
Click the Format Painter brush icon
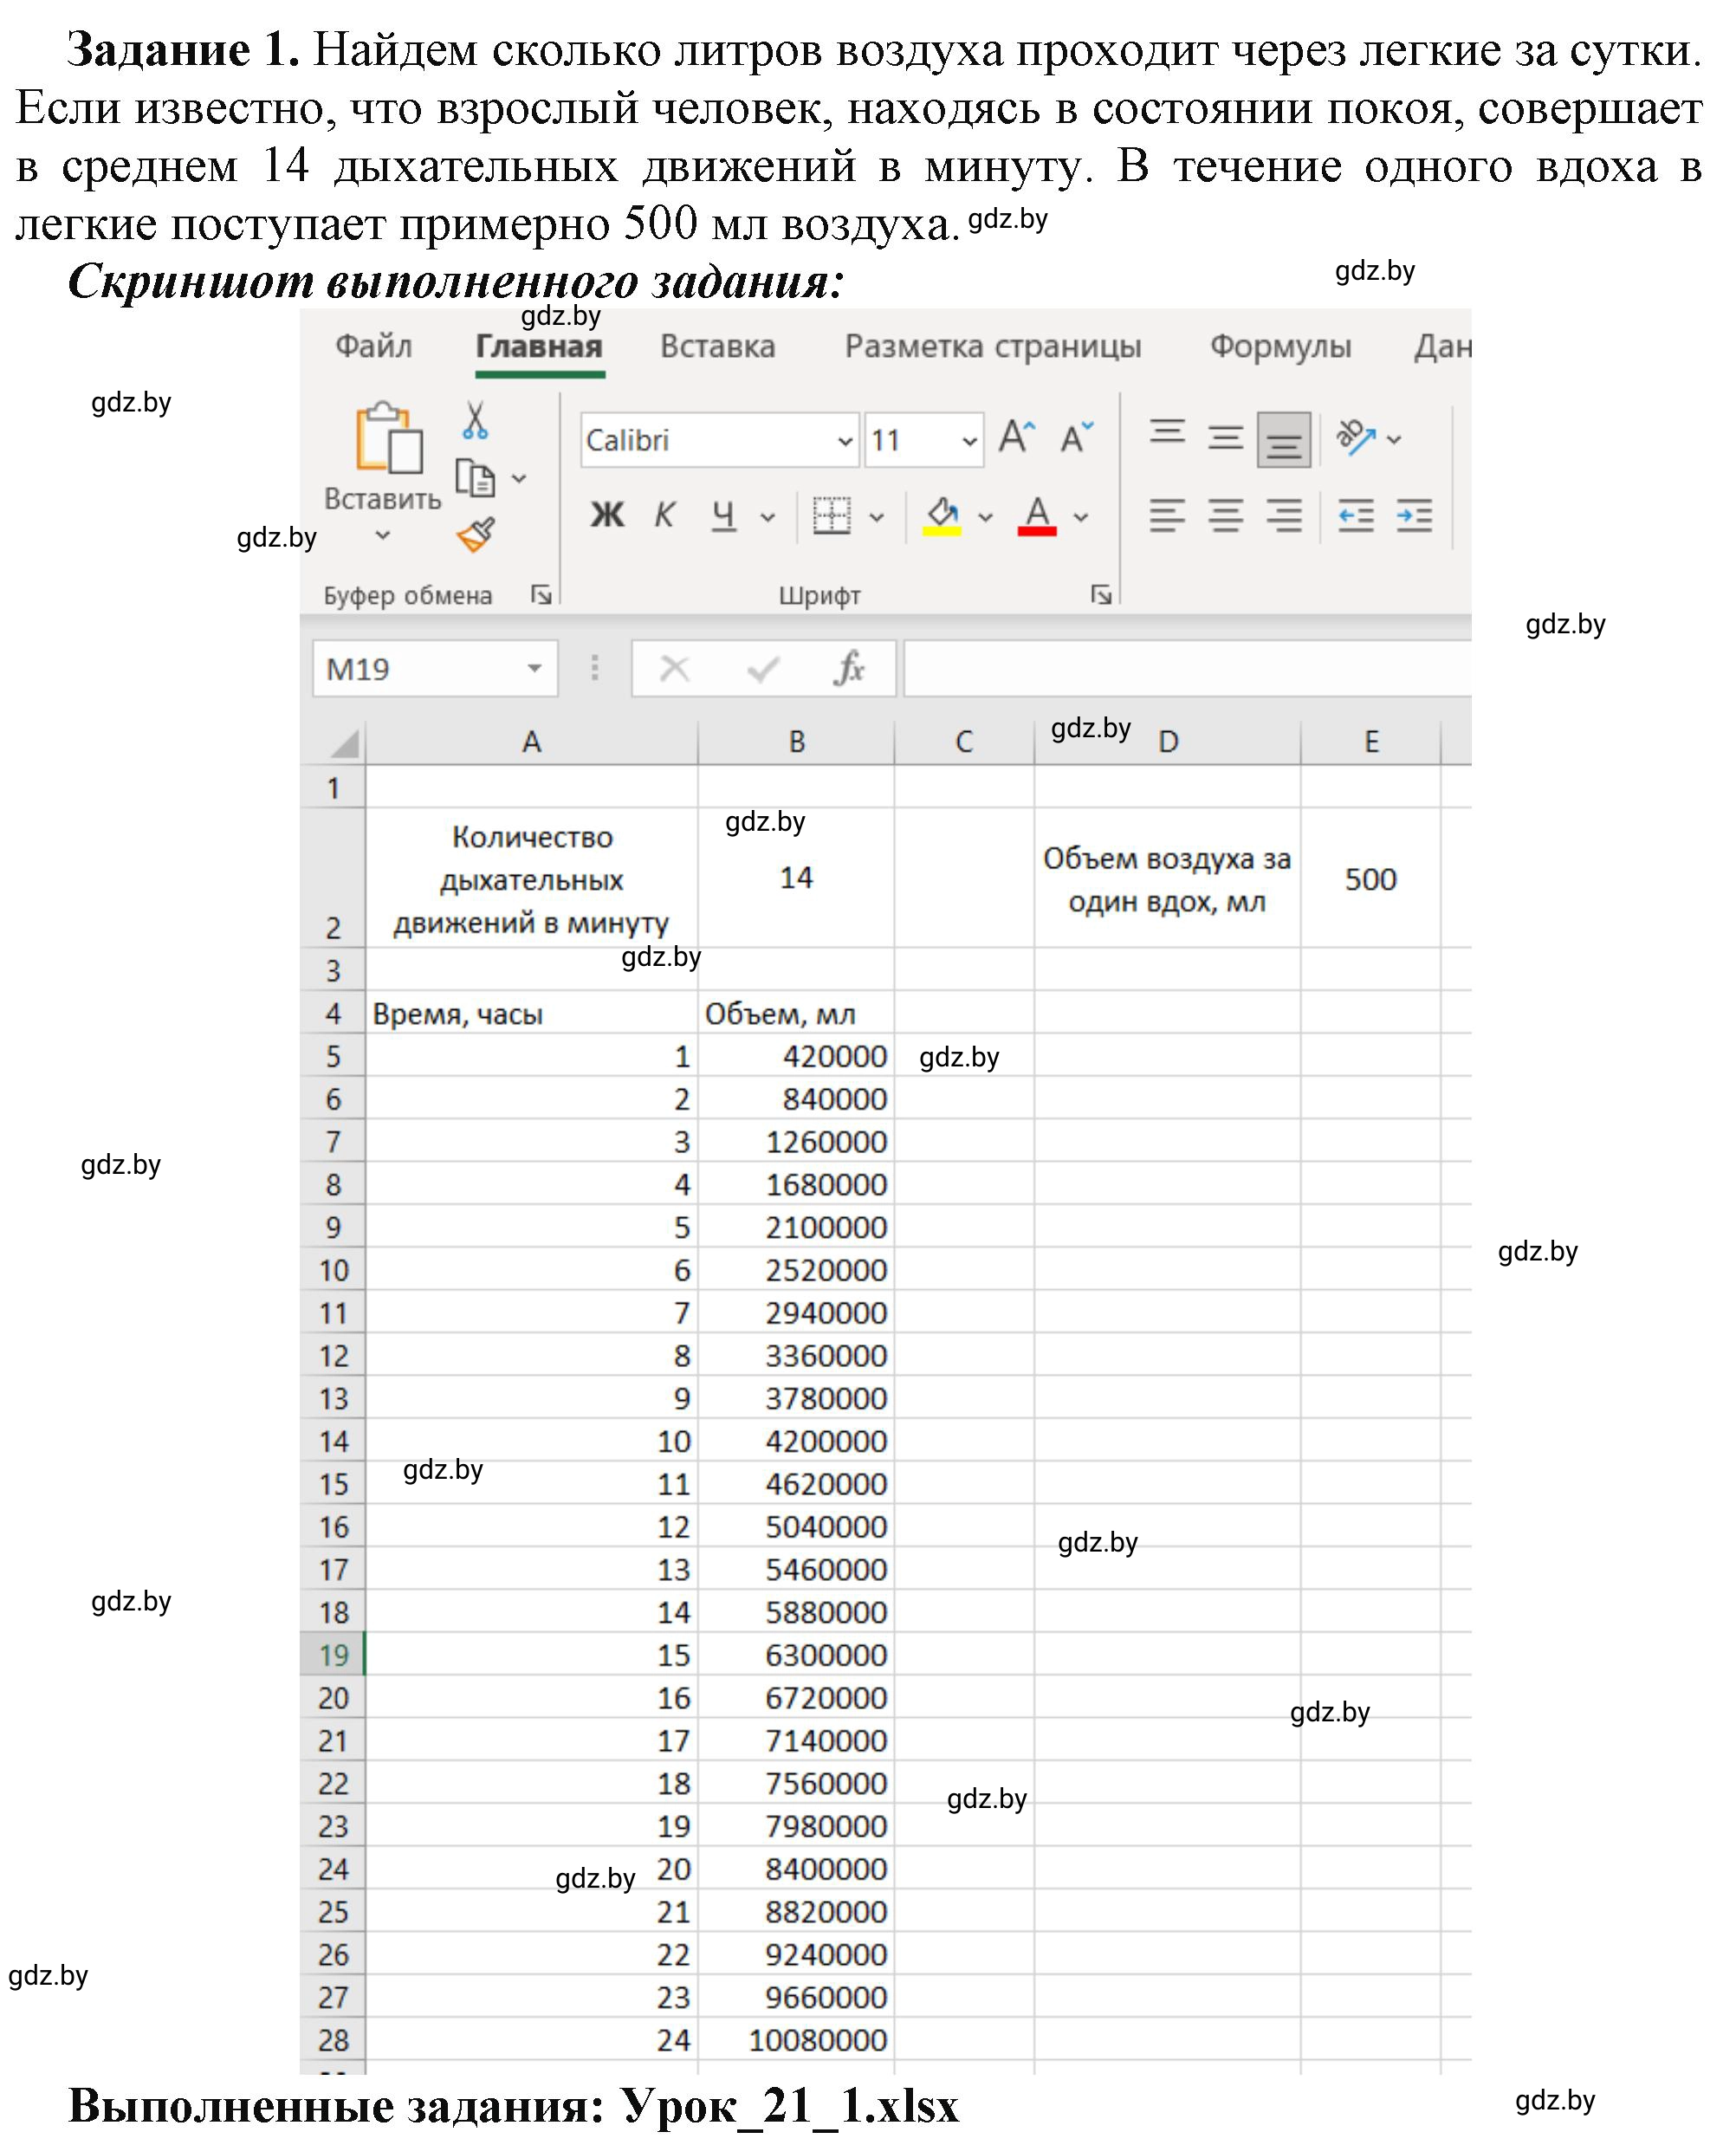(476, 534)
